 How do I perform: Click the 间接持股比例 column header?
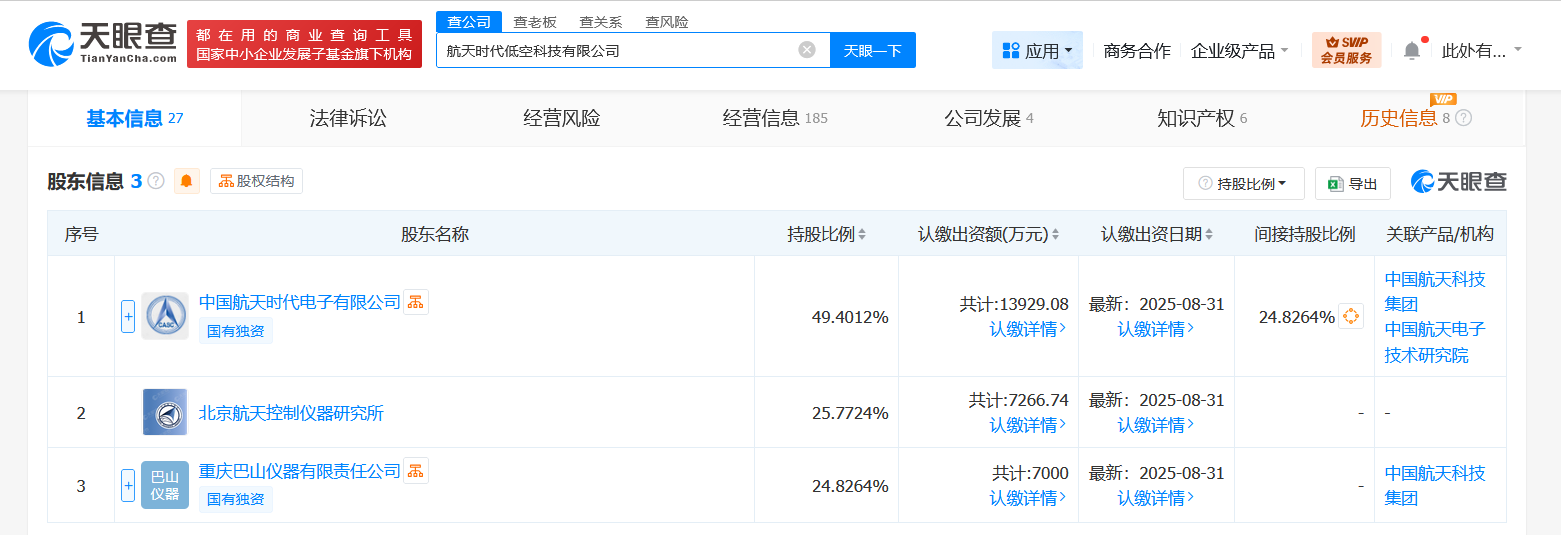[x=1305, y=234]
